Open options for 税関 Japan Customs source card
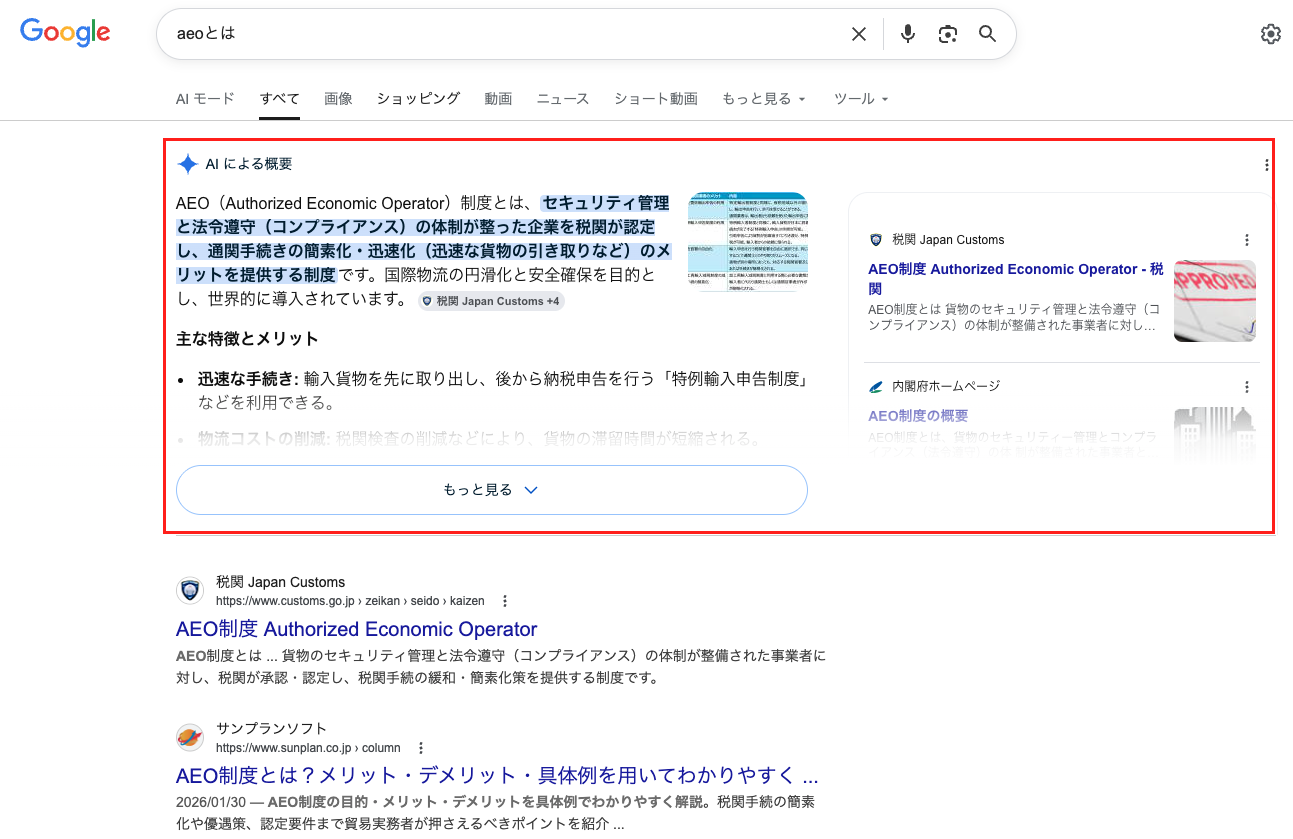This screenshot has height=839, width=1293. pos(1247,240)
